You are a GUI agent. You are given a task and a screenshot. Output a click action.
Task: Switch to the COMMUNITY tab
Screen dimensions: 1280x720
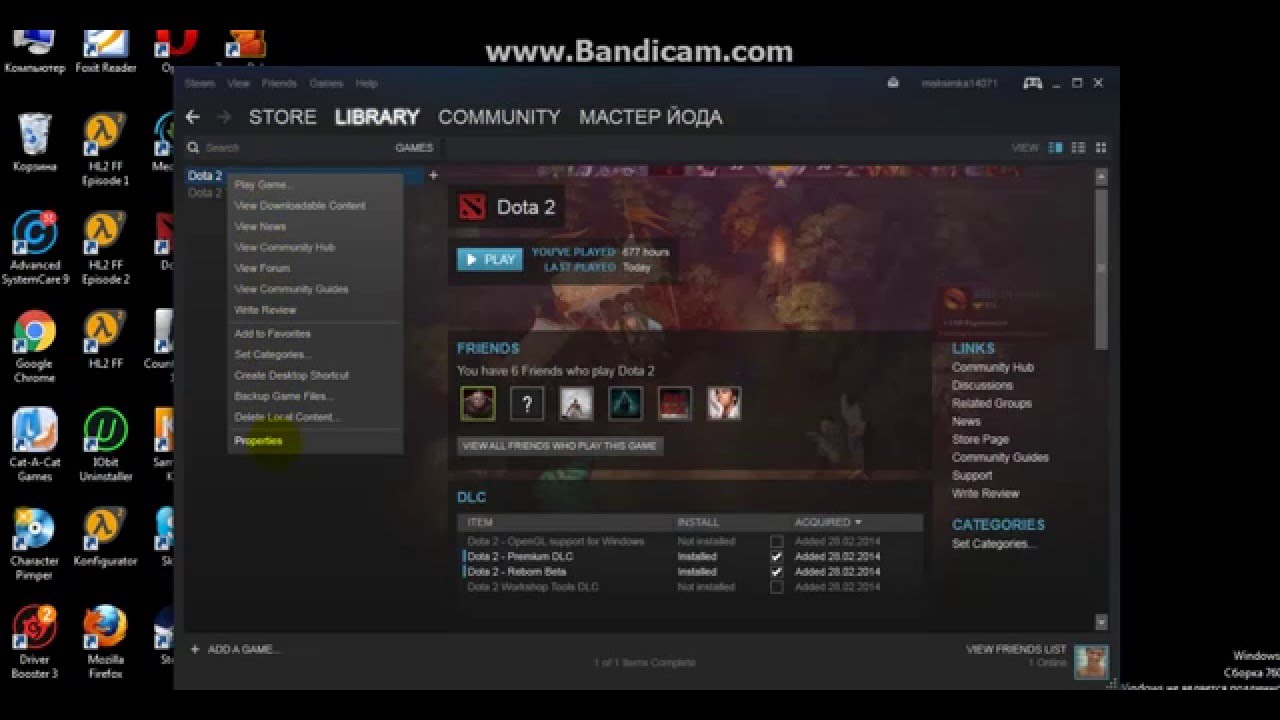click(499, 117)
